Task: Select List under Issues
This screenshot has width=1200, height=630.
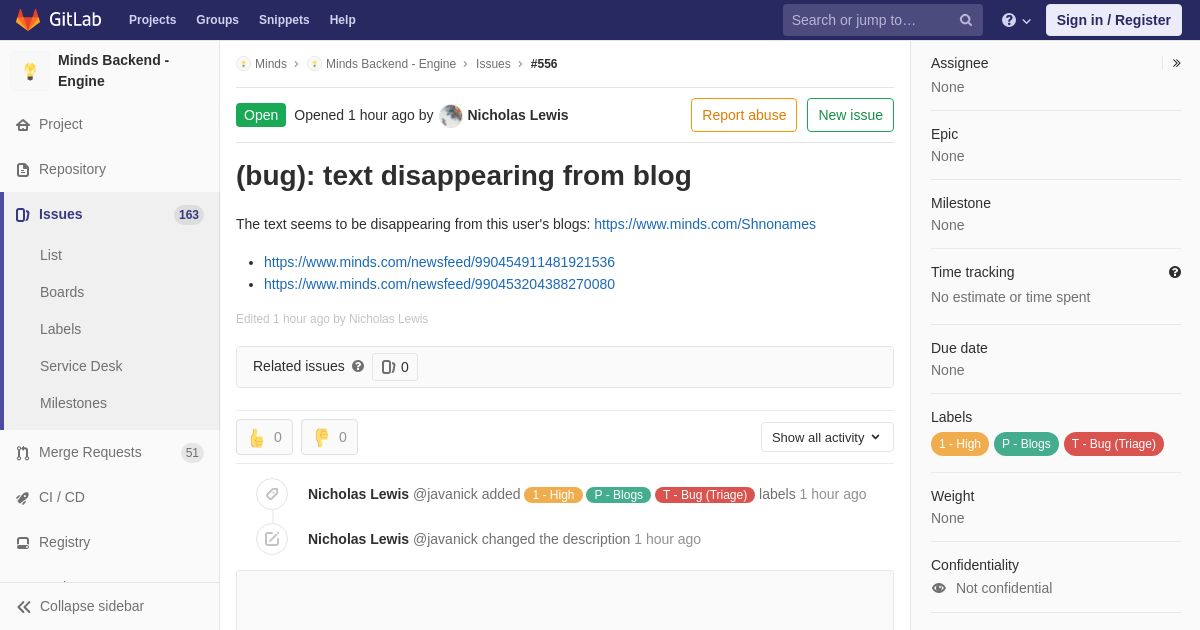Action: (x=51, y=255)
